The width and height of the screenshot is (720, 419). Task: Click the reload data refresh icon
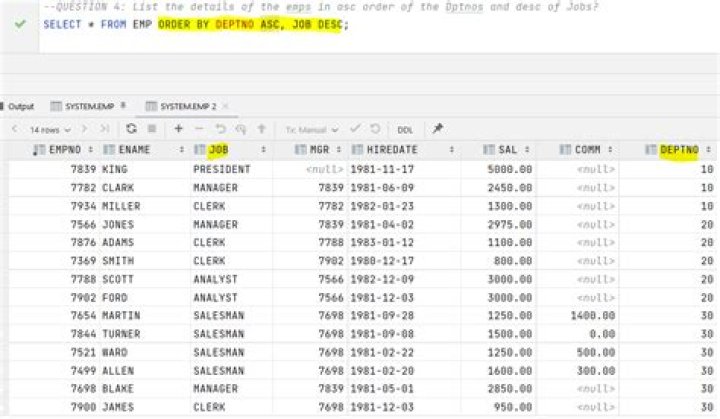pos(131,129)
